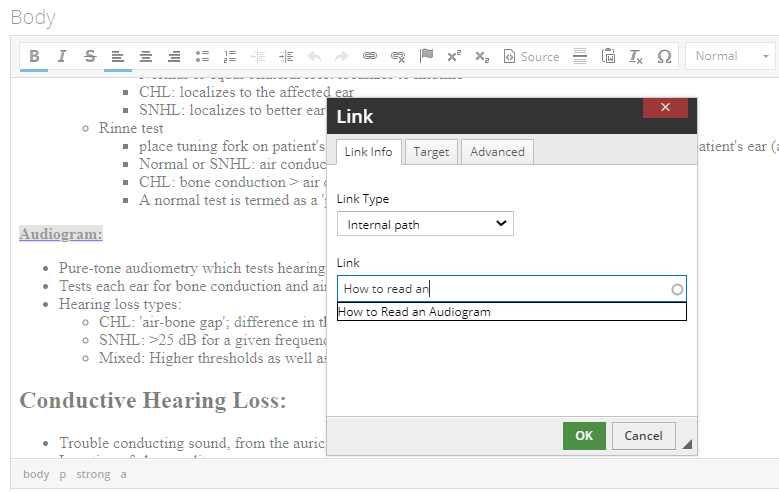Select 'body' in the elements path
This screenshot has height=492, width=779.
click(x=36, y=474)
